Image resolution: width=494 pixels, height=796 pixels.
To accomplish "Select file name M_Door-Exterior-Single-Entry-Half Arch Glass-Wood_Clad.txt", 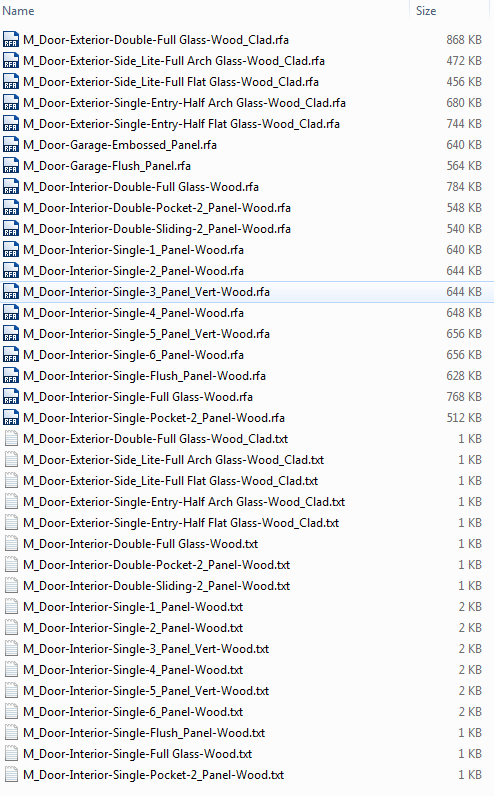I will 184,502.
